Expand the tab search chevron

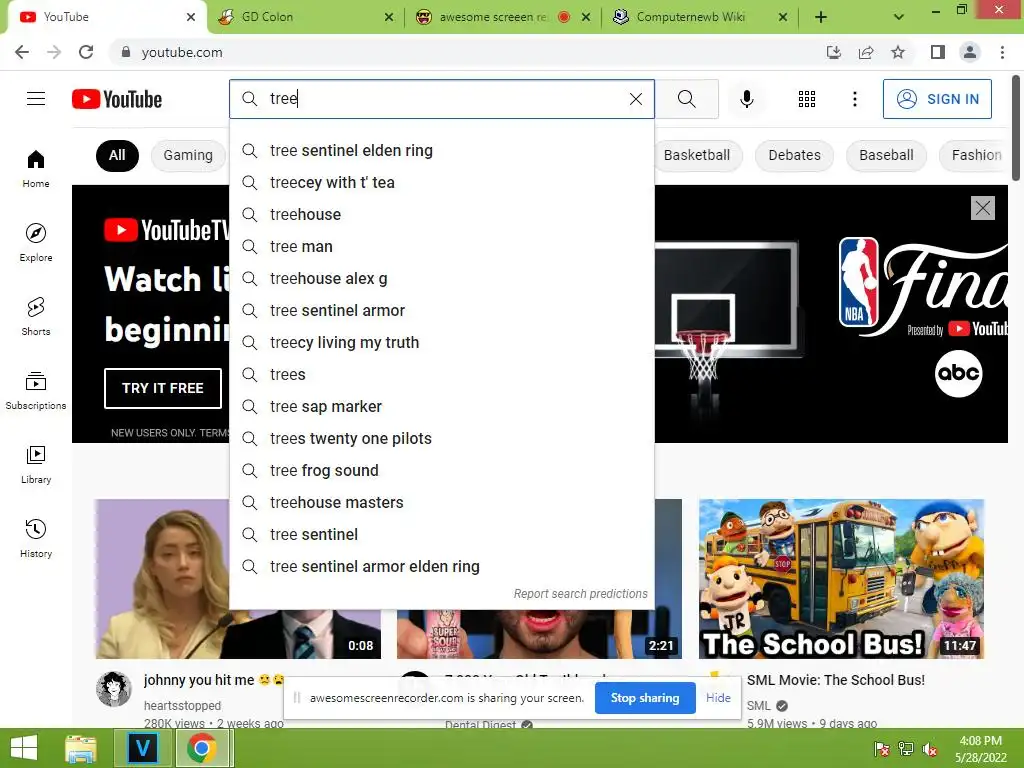tap(899, 17)
